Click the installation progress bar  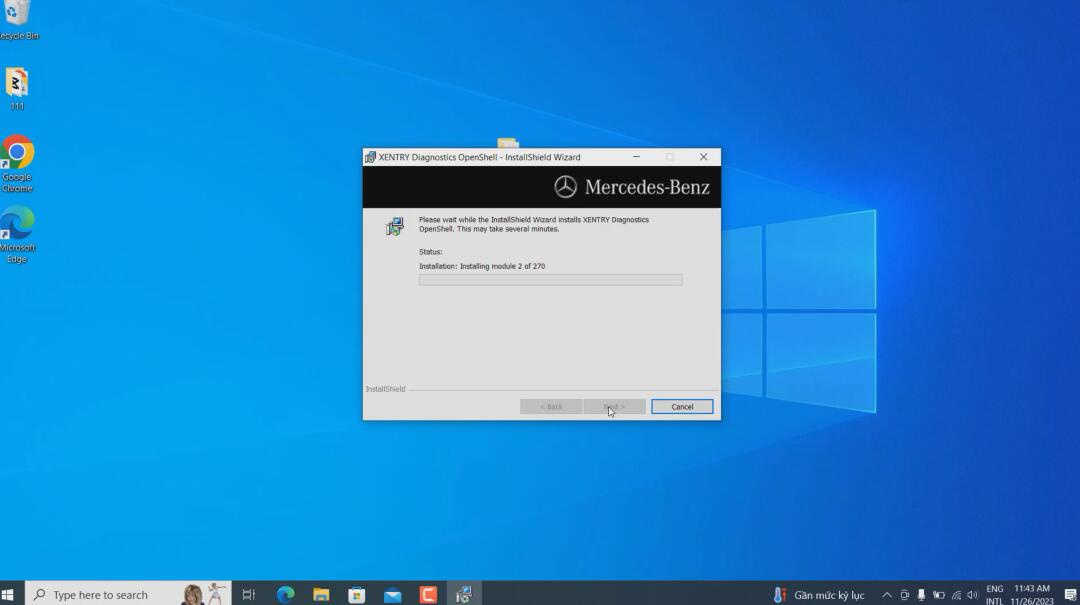click(550, 280)
